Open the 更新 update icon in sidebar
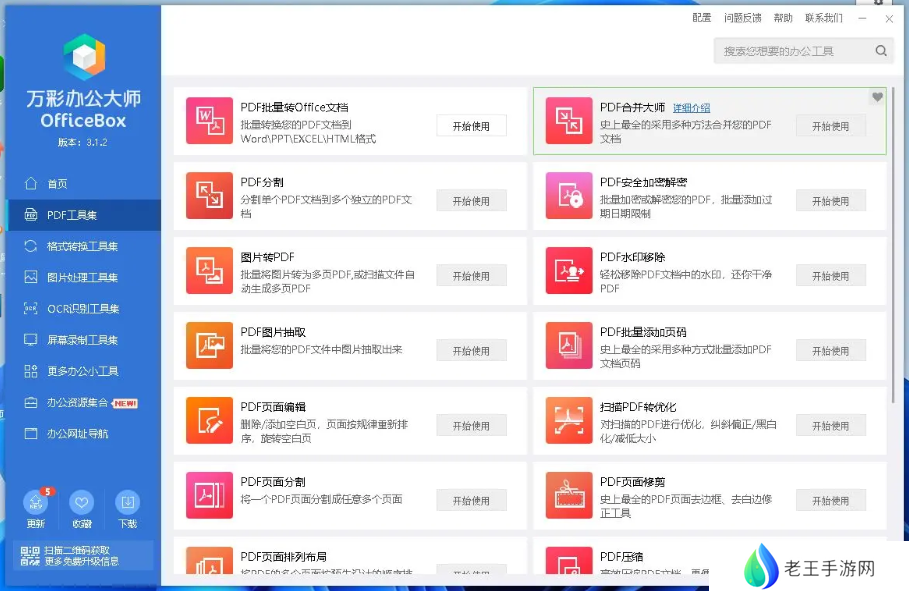The width and height of the screenshot is (909, 591). pyautogui.click(x=36, y=503)
